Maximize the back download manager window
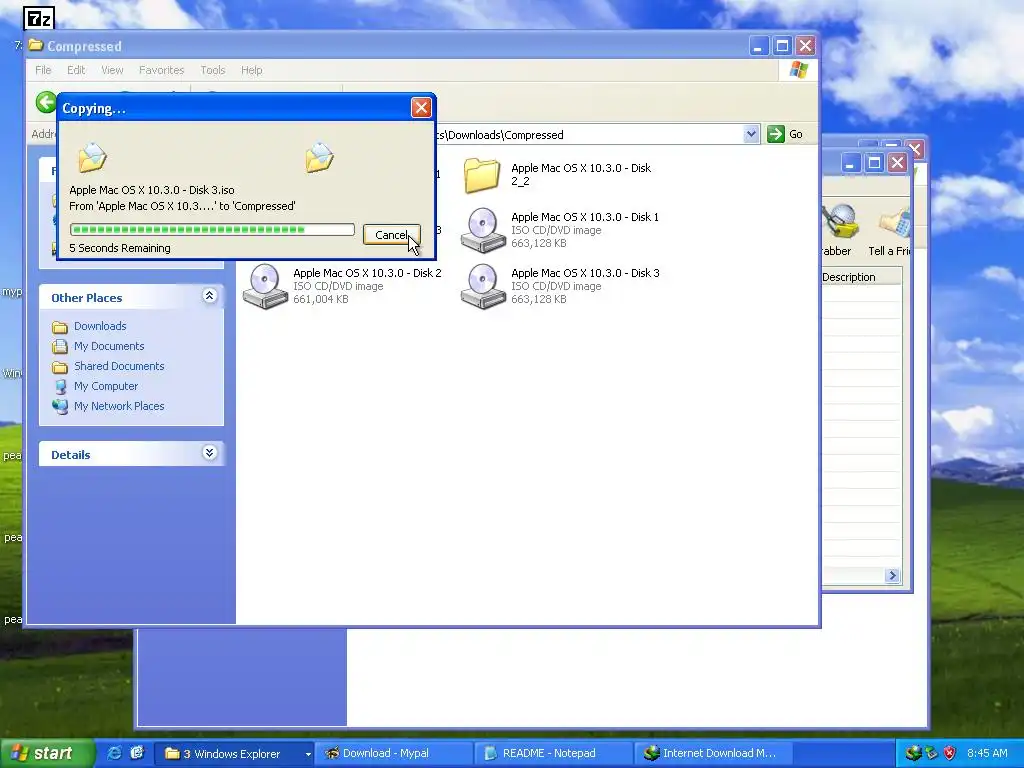The height and width of the screenshot is (768, 1024). (874, 163)
